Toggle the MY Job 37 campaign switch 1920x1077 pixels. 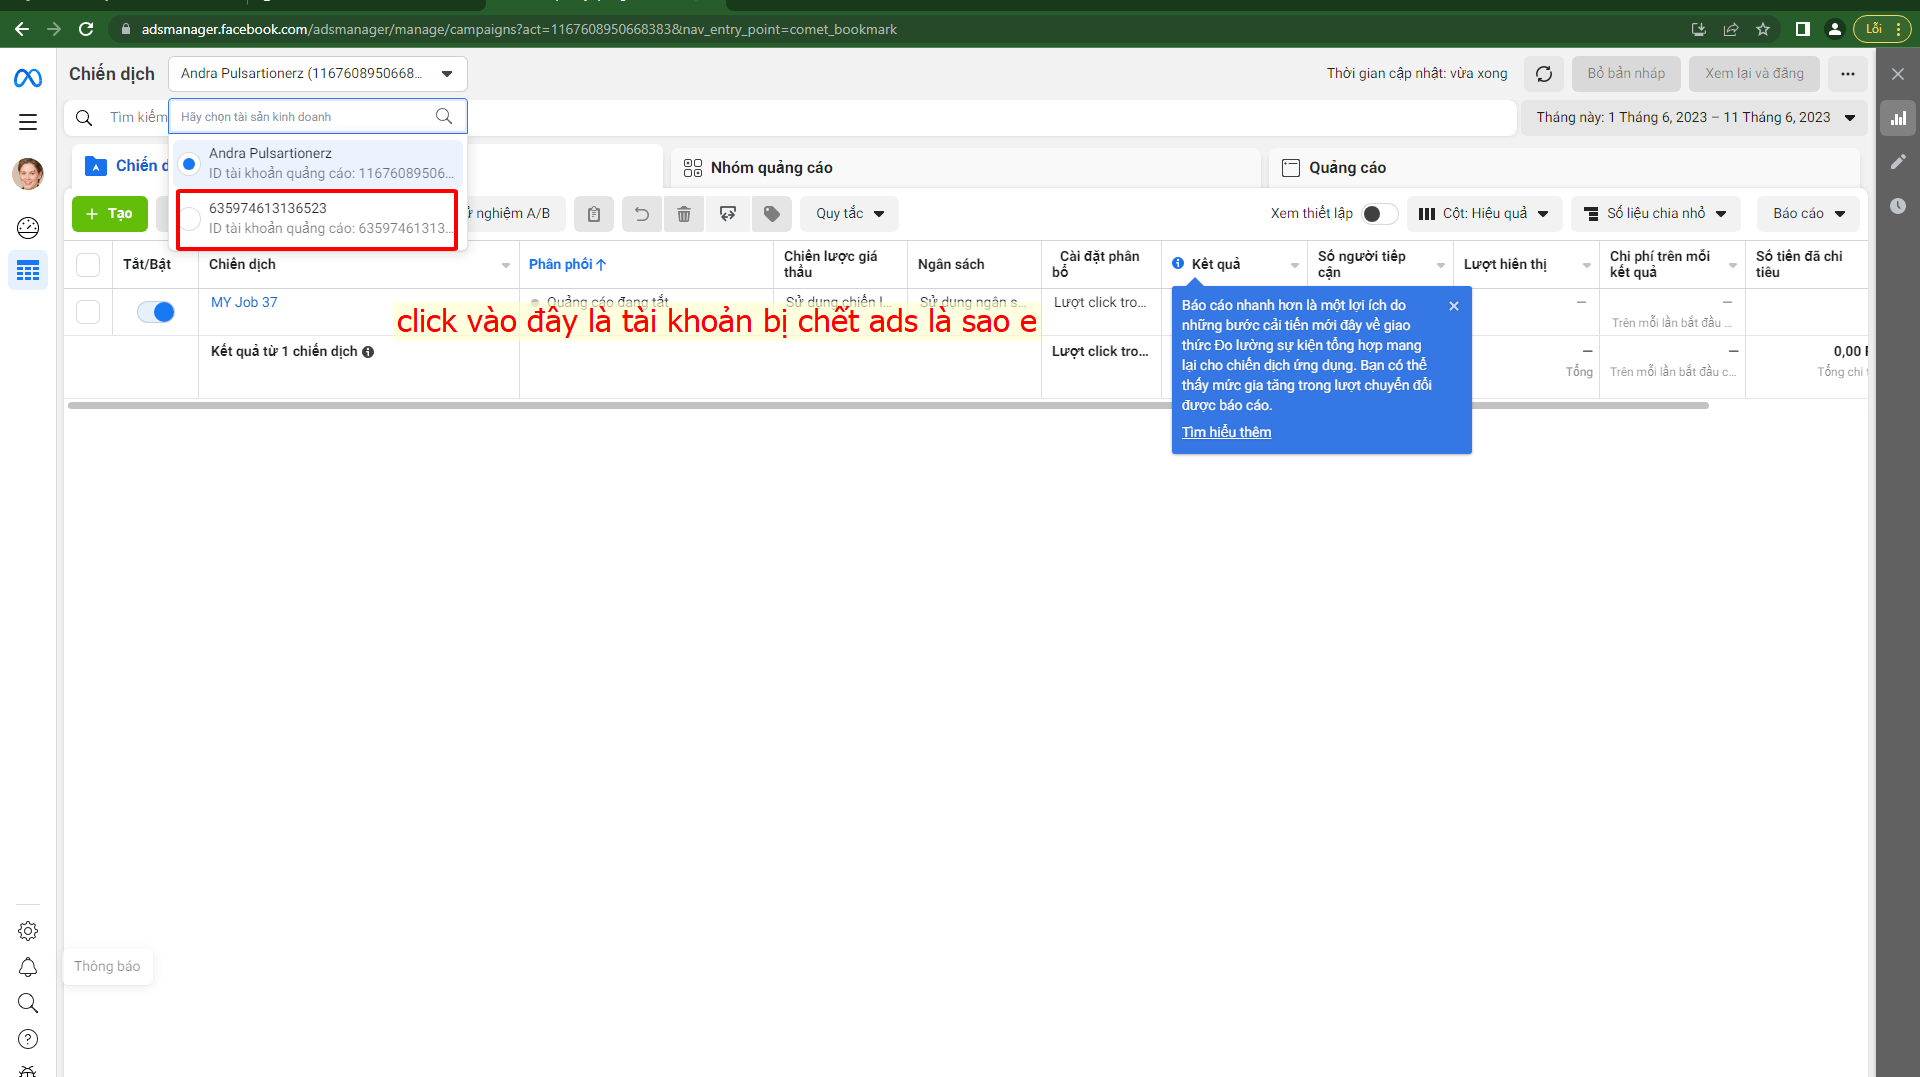coord(156,312)
